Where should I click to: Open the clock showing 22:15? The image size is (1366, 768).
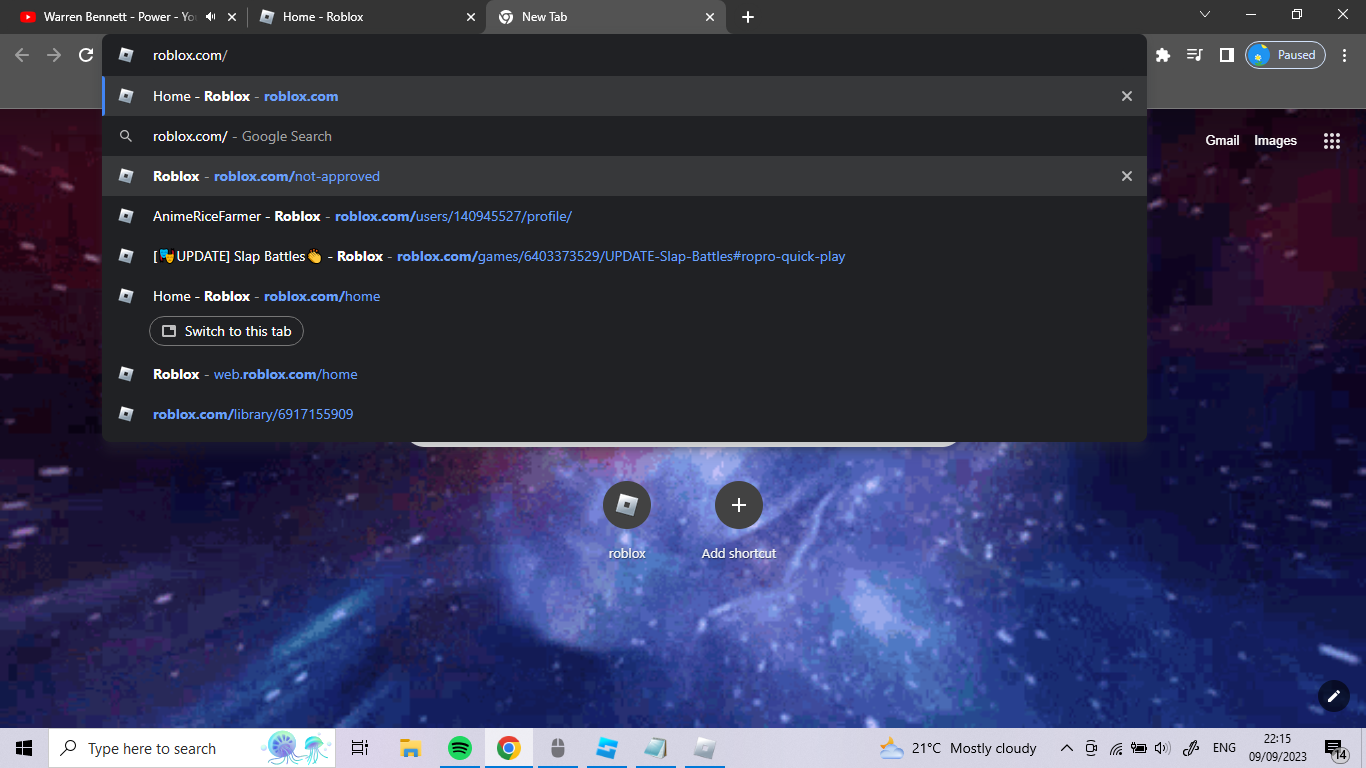[x=1277, y=748]
